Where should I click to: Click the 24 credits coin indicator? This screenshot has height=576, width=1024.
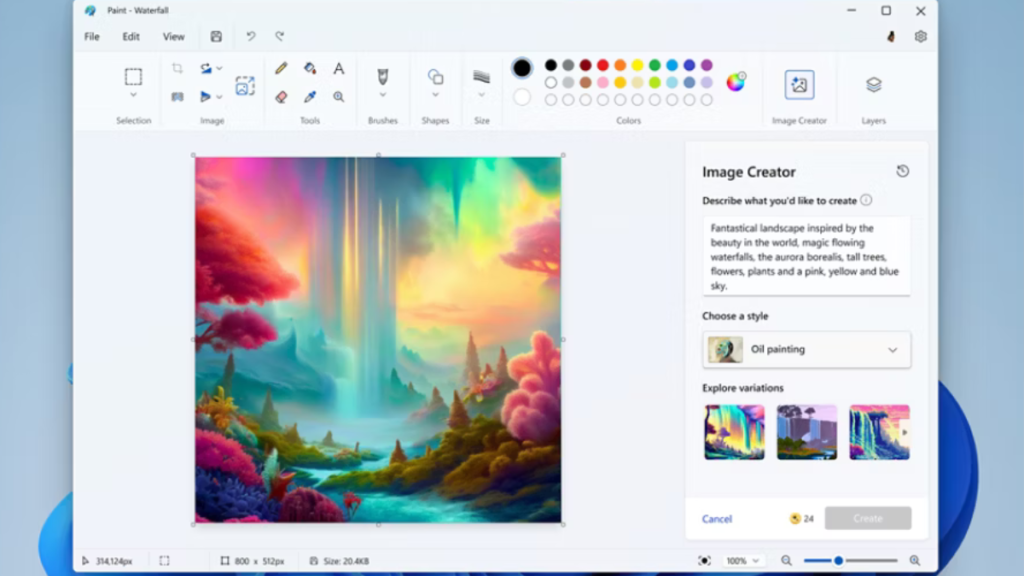click(x=801, y=519)
